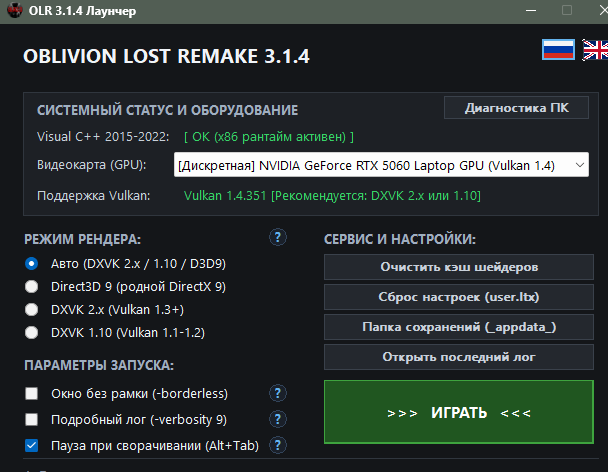Uncheck Пауза при сворачивании (Alt+Tab)
Screen dimensions: 608x472
[31, 445]
